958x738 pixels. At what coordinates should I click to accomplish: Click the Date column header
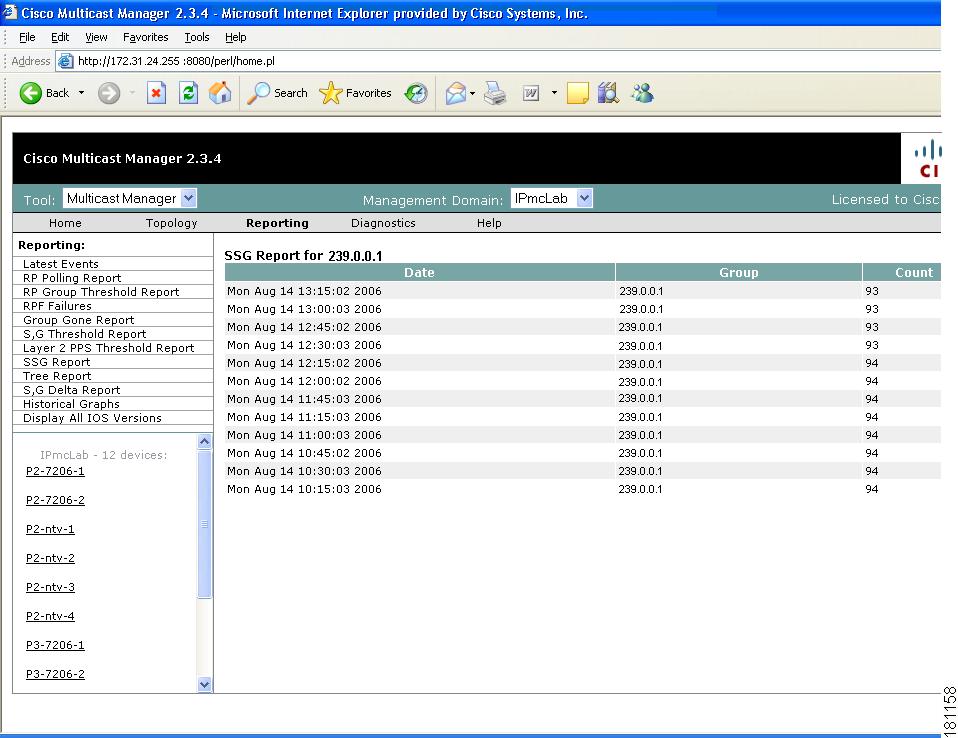coord(420,272)
